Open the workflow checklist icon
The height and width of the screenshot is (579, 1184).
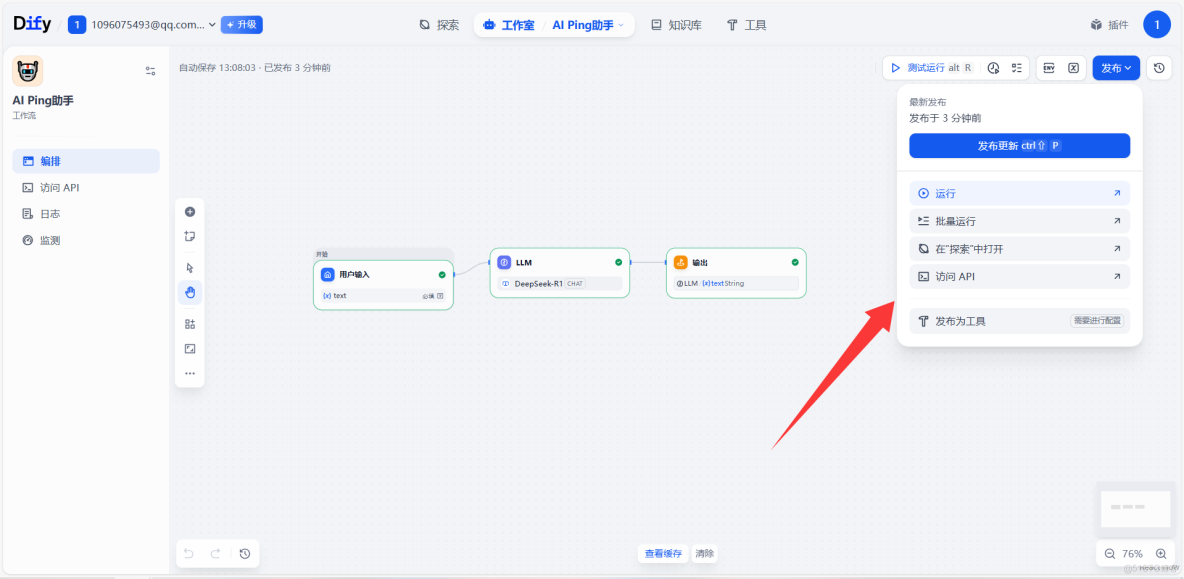click(1017, 67)
